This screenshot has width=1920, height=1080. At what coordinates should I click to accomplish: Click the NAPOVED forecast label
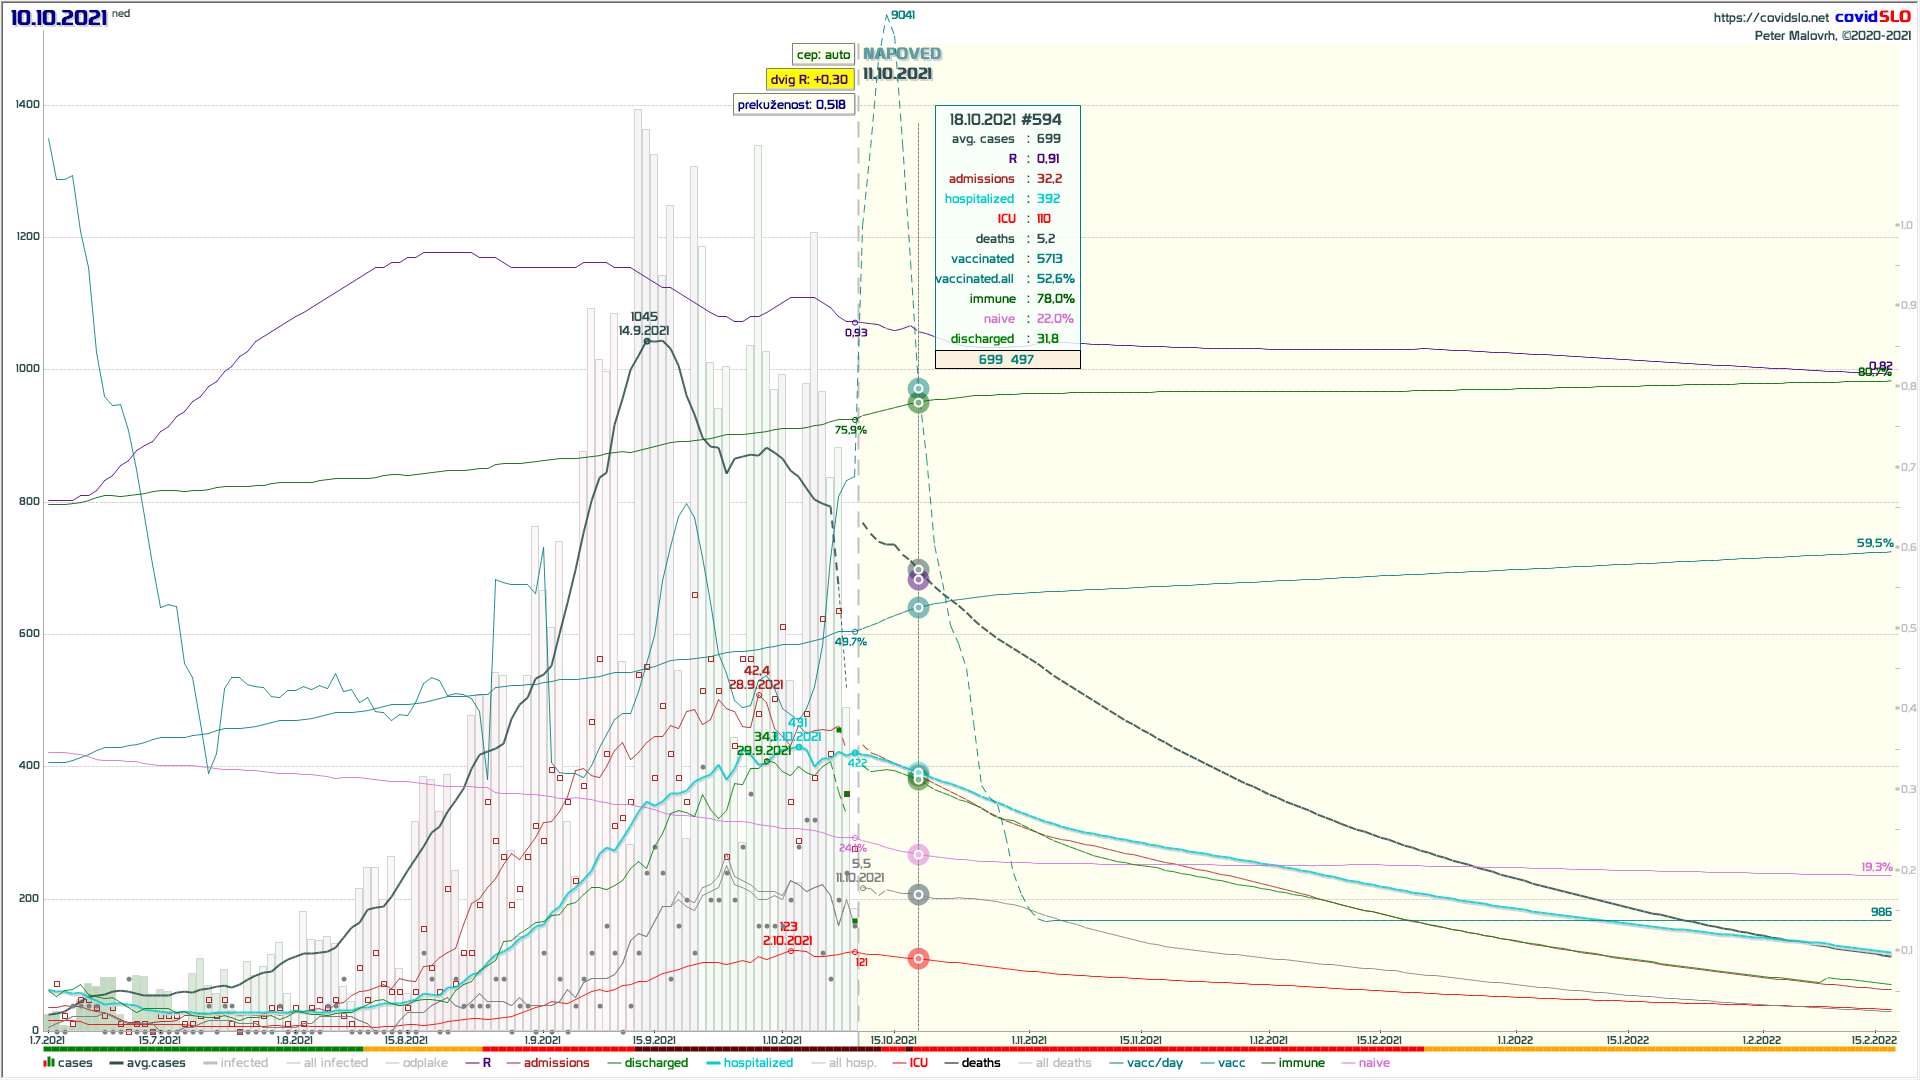coord(902,54)
